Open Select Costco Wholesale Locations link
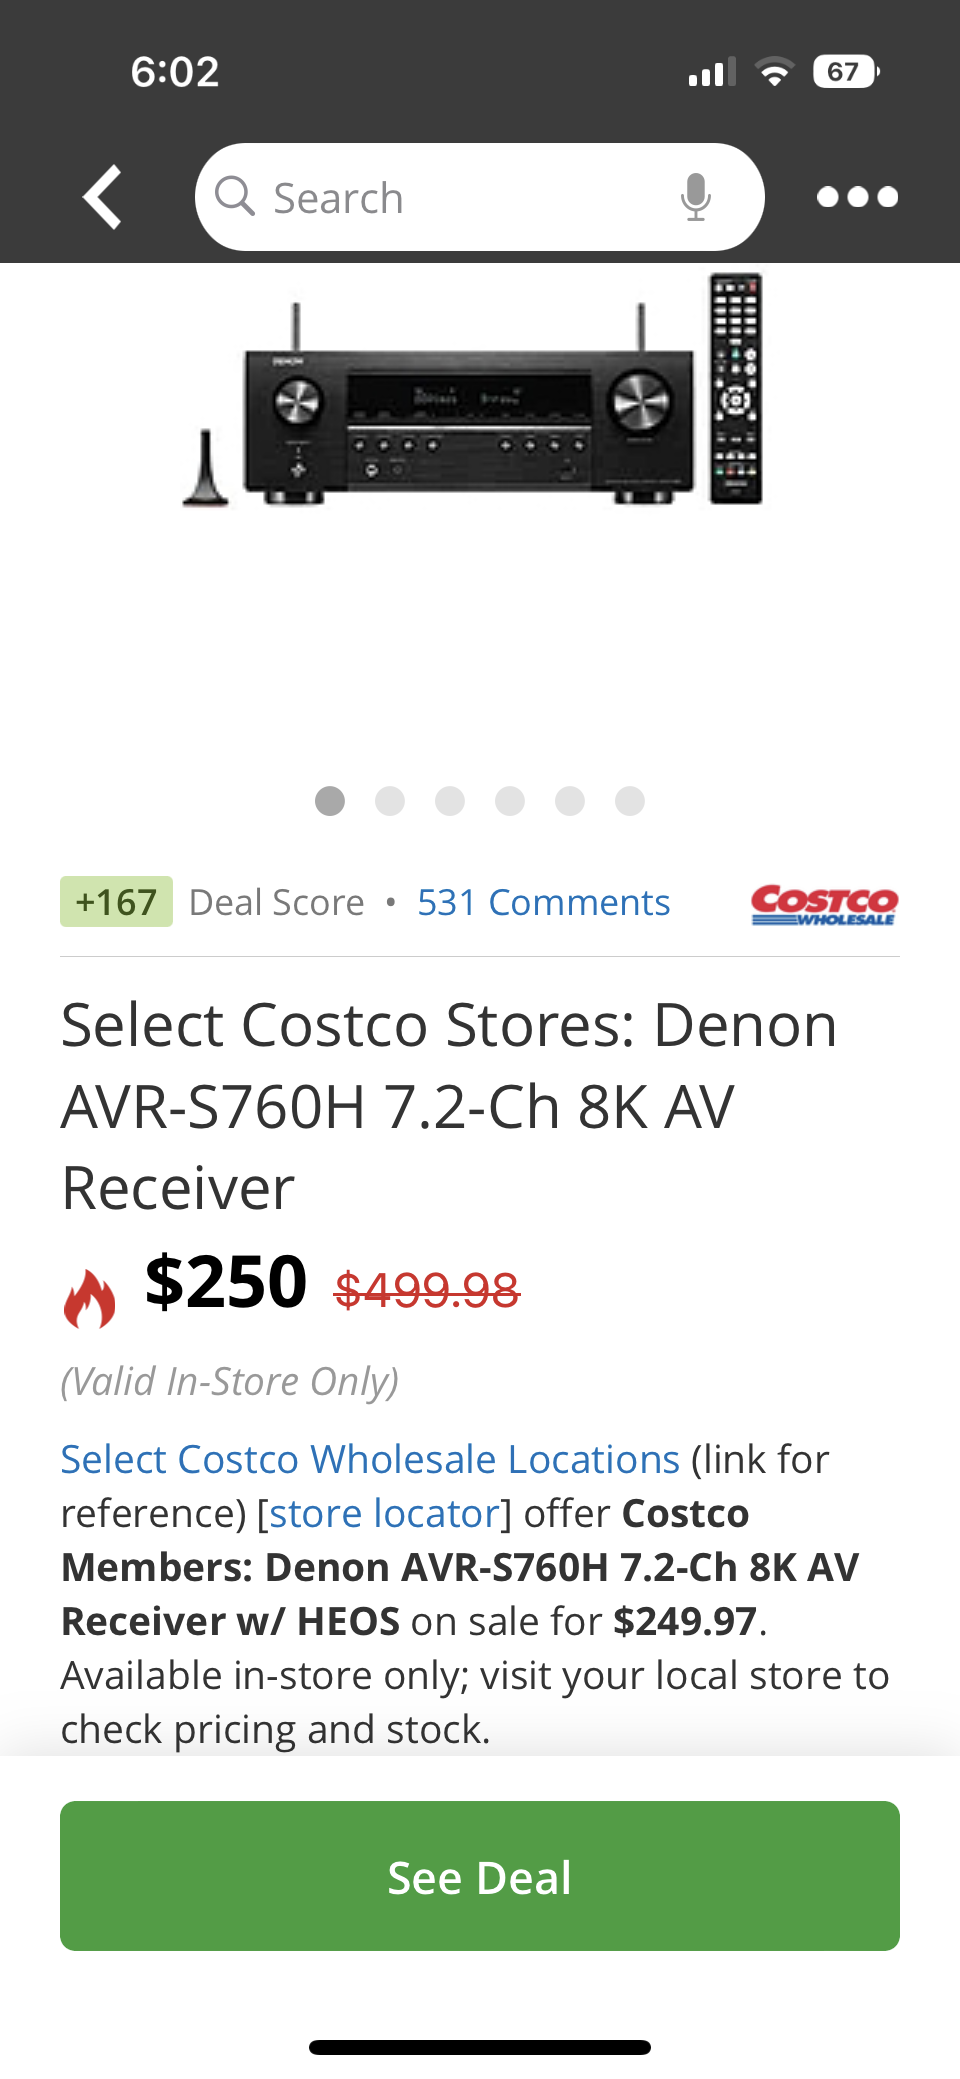 click(x=370, y=1459)
